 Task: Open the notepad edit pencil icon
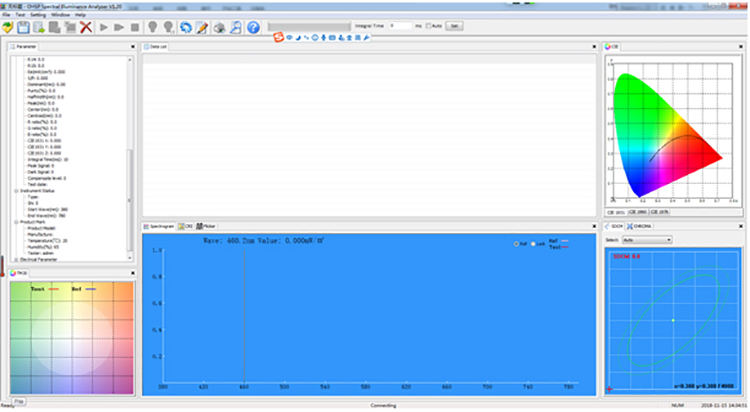coord(203,27)
